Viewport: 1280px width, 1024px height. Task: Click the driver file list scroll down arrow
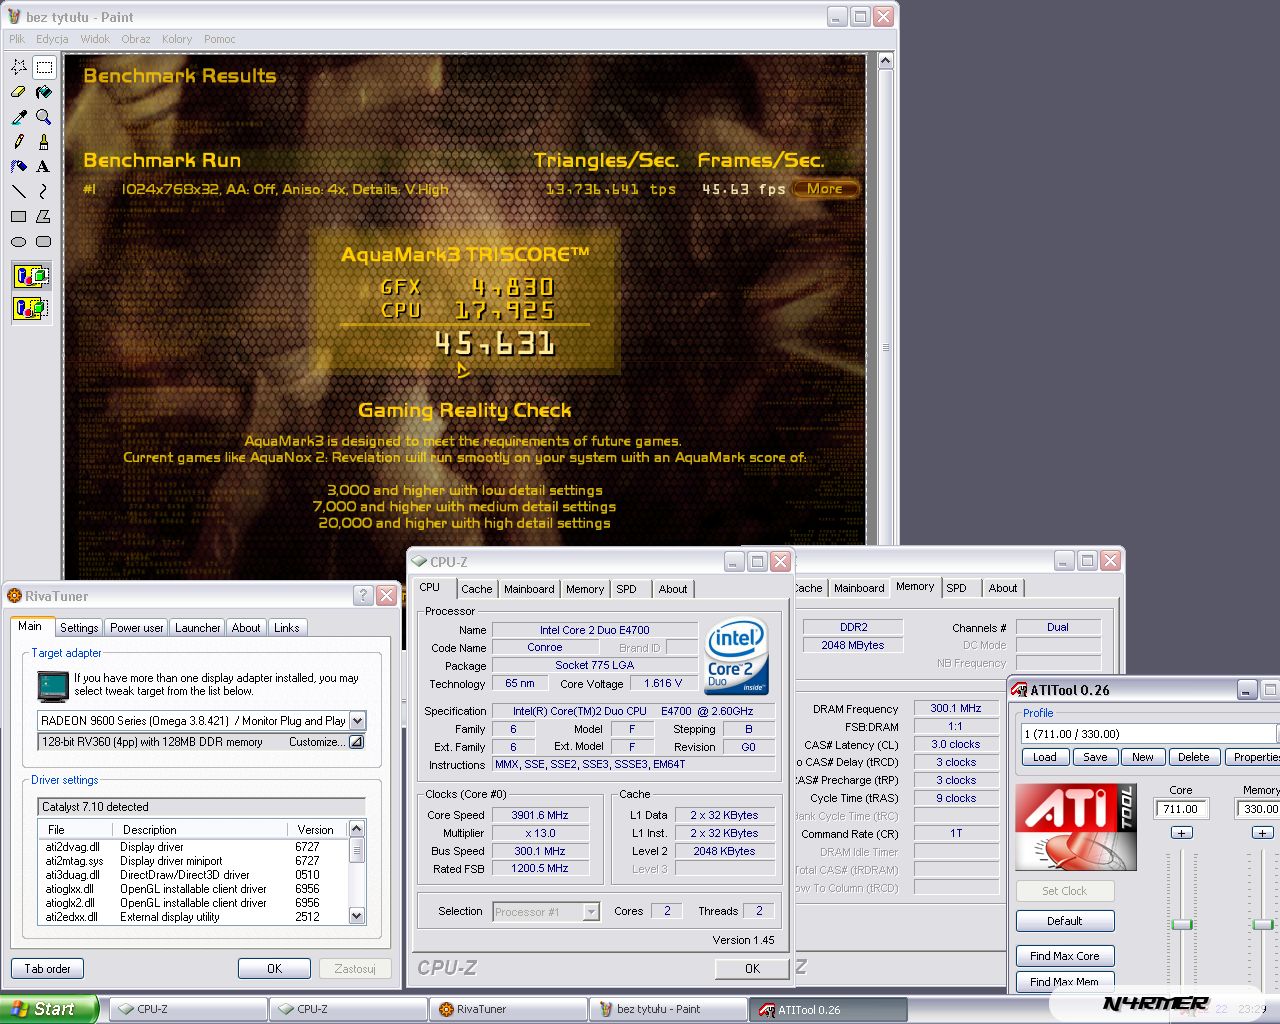pyautogui.click(x=357, y=916)
